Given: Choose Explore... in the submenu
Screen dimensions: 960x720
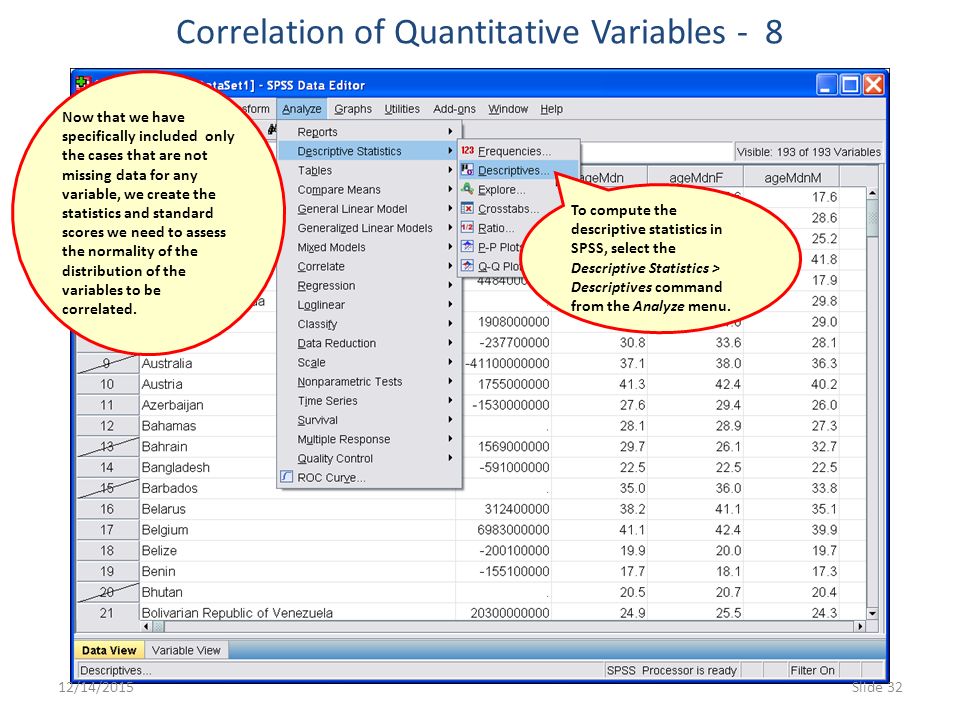Looking at the screenshot, I should 501,189.
